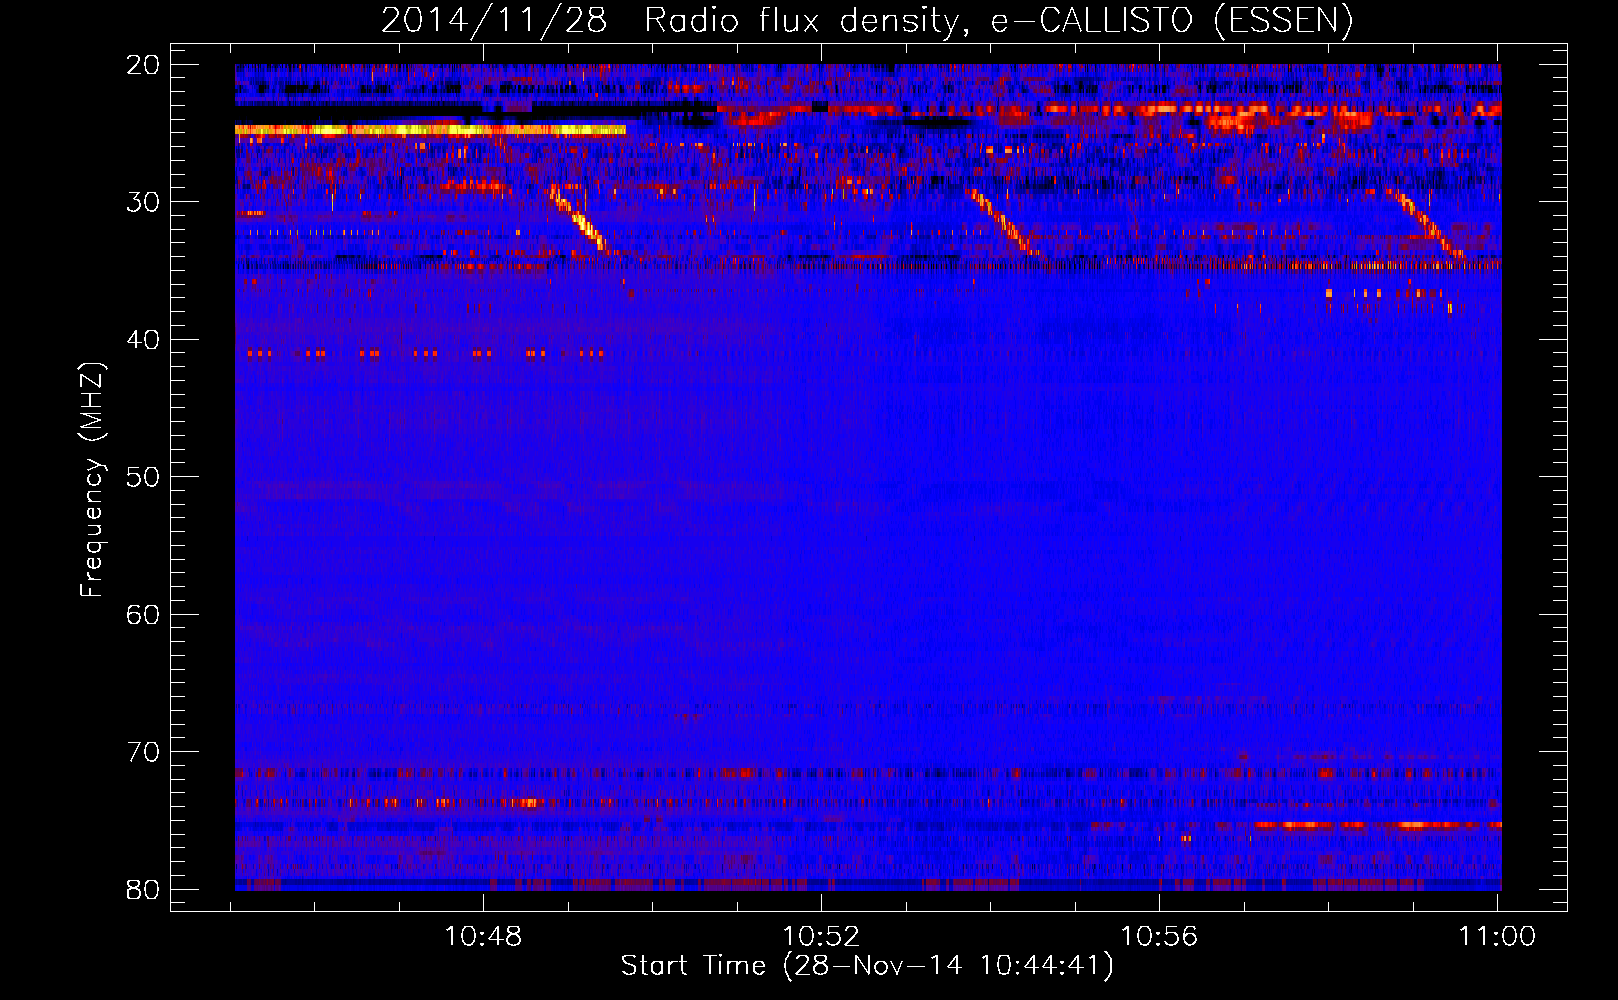The height and width of the screenshot is (1000, 1618).
Task: Click the 50 frequency tick label
Action: [x=144, y=477]
